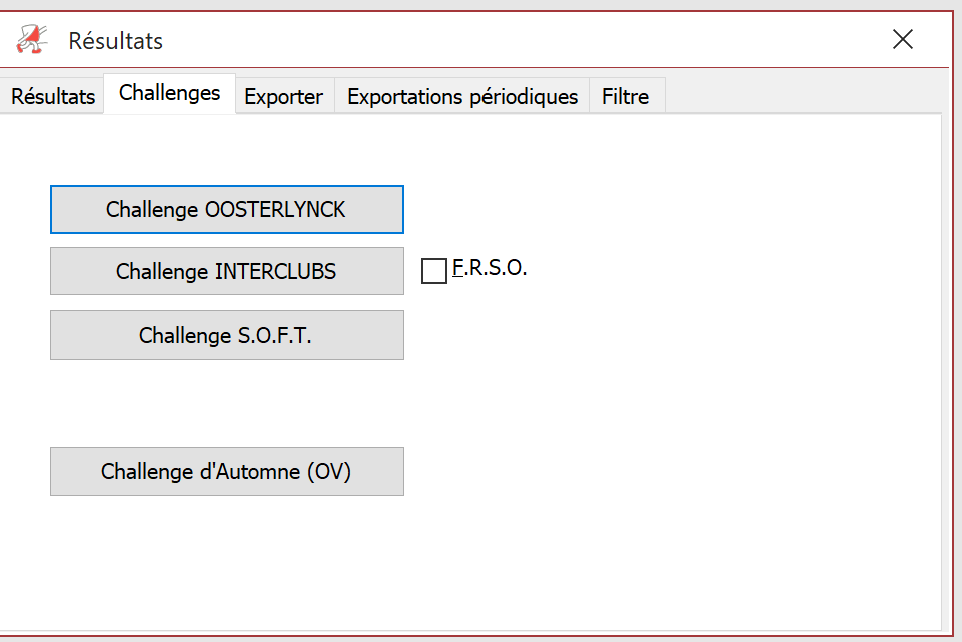The image size is (962, 642).
Task: Click the empty title bar area
Action: point(521,39)
